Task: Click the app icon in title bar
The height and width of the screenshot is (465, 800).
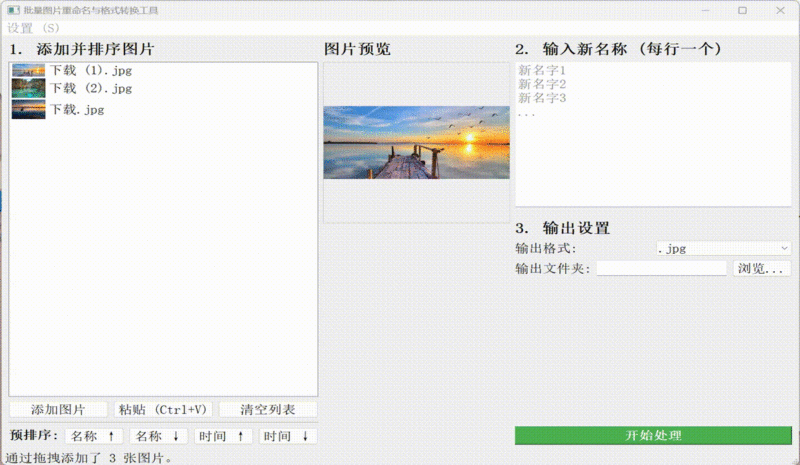Action: pos(13,10)
